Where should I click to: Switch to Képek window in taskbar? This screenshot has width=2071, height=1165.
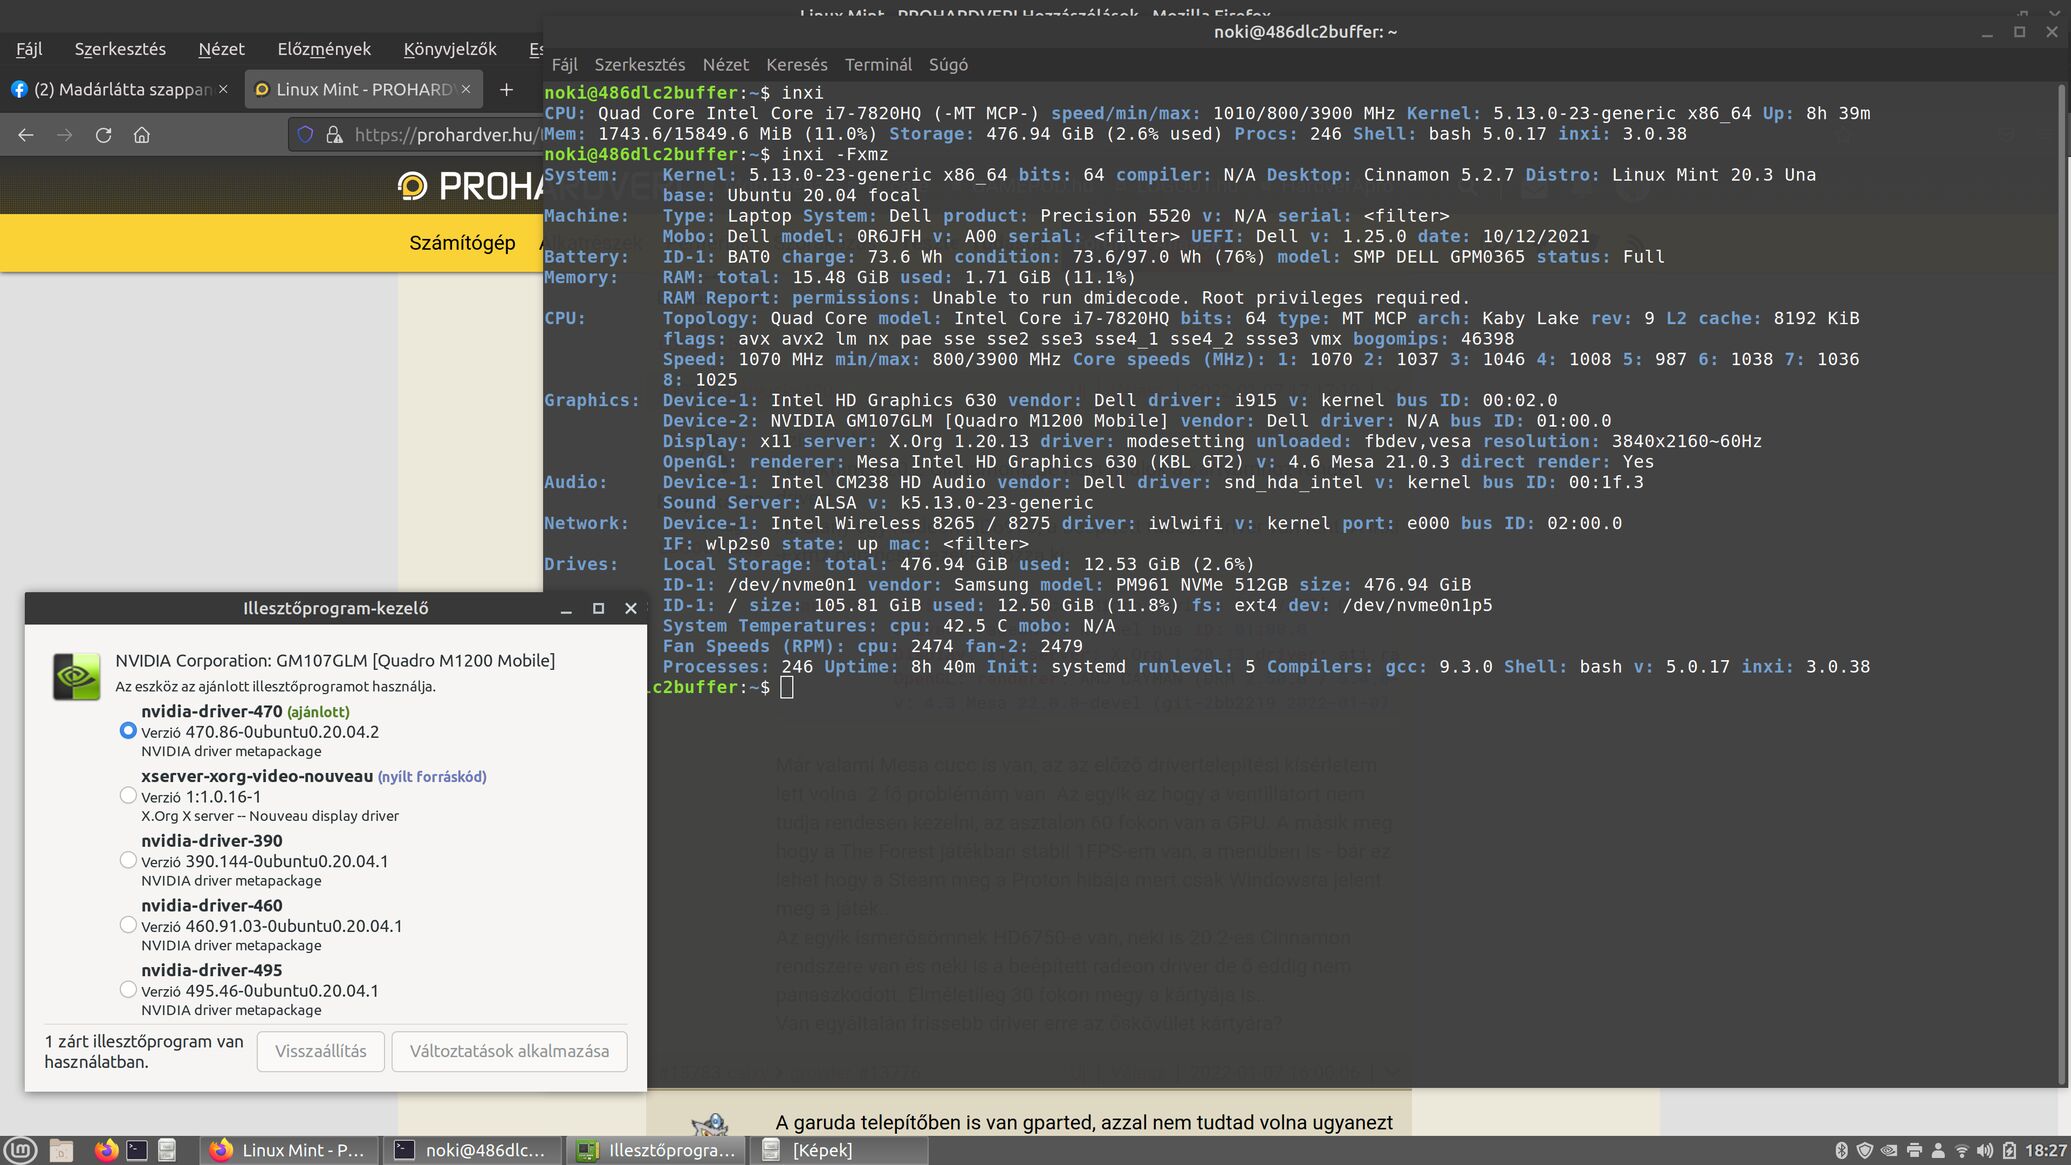pyautogui.click(x=840, y=1150)
